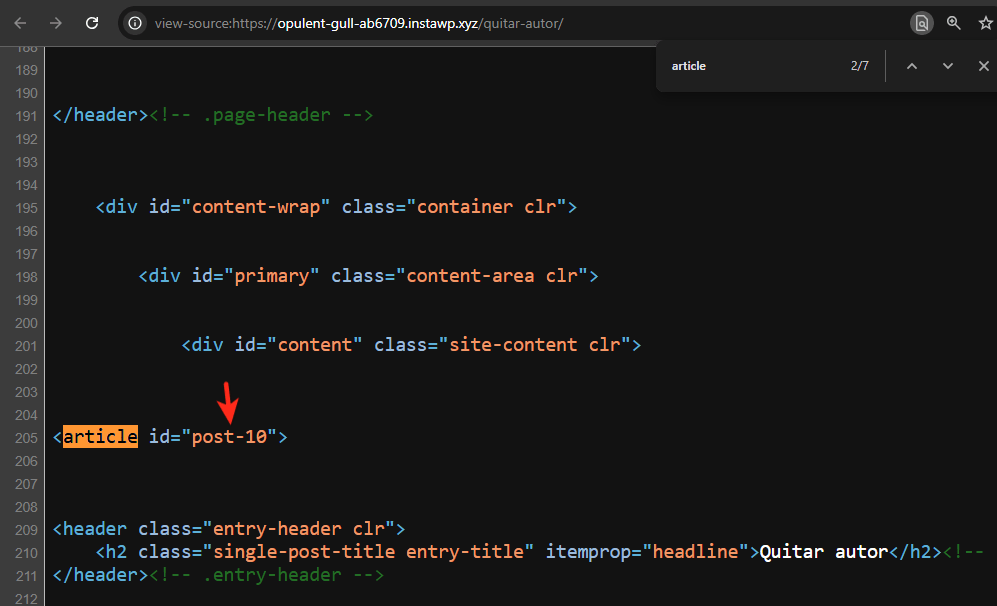Viewport: 997px width, 606px height.
Task: Click the '2/7' match counter
Action: [859, 65]
